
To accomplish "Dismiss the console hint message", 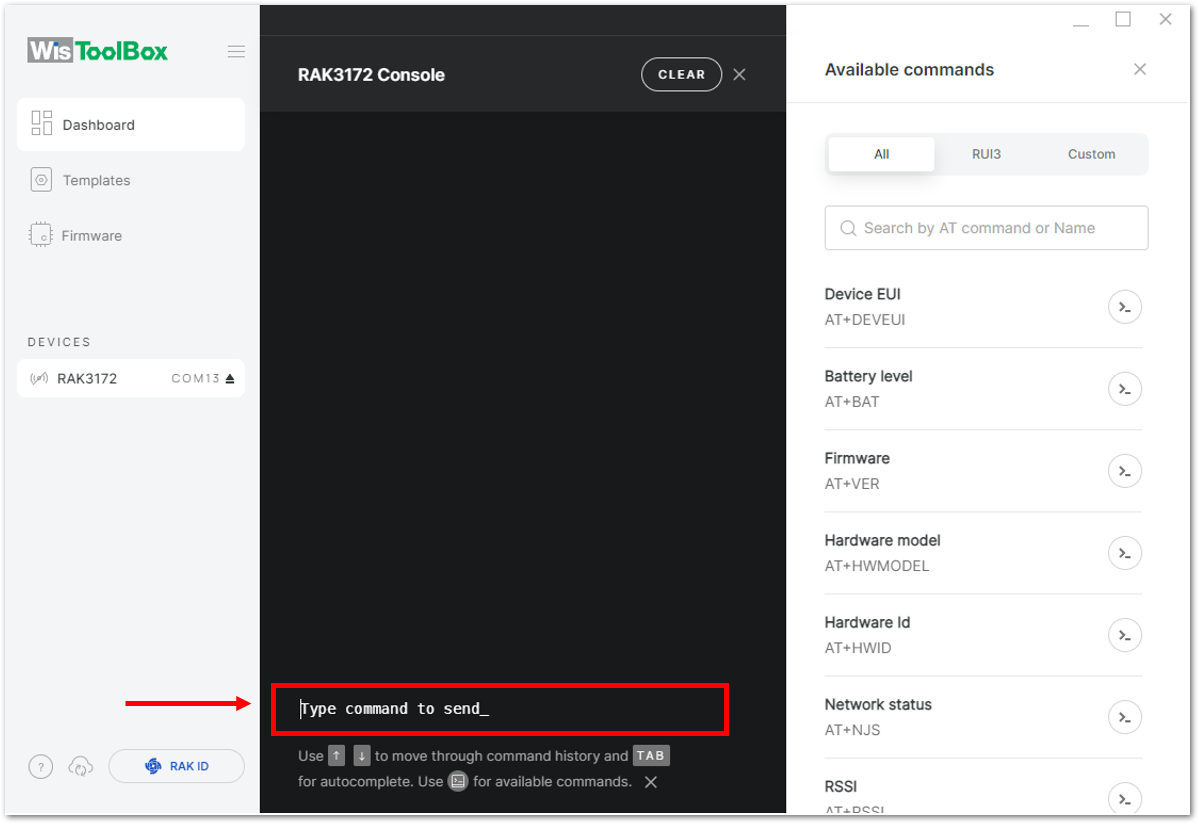I will tap(651, 782).
